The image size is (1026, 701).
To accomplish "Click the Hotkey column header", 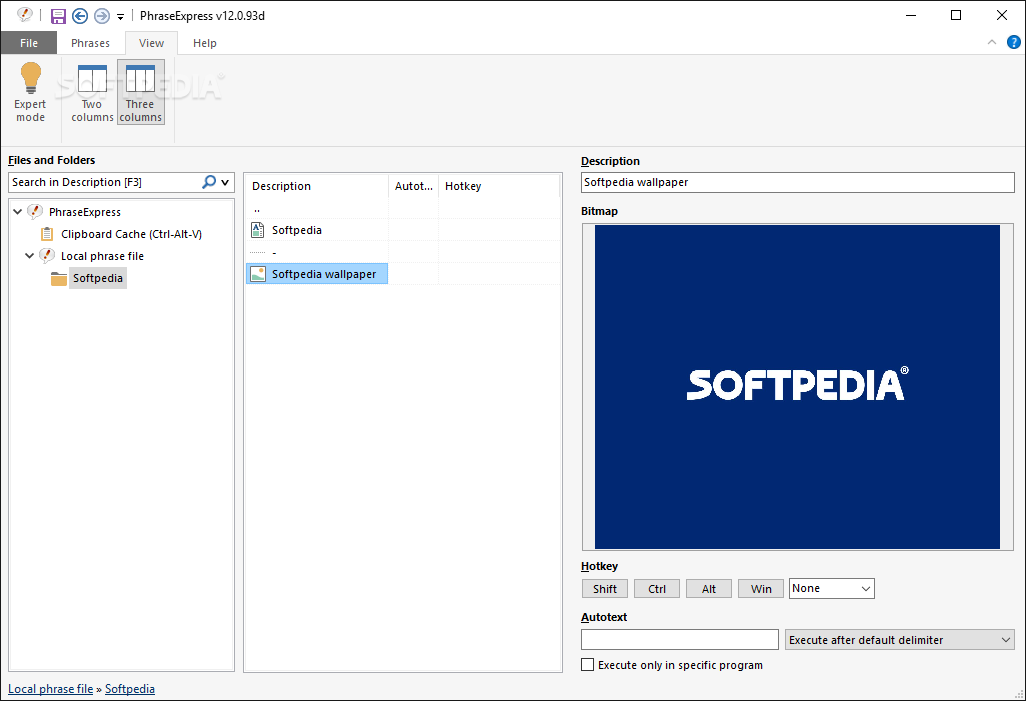I will tap(499, 186).
